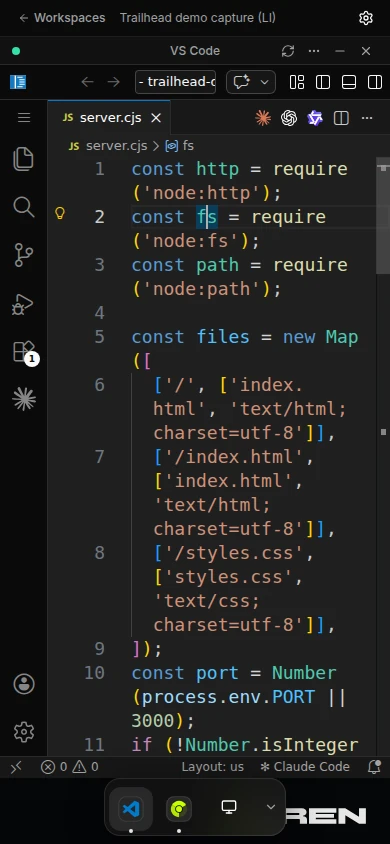The image size is (390, 844).
Task: Click 'PORT' on line 10
Action: (293, 697)
